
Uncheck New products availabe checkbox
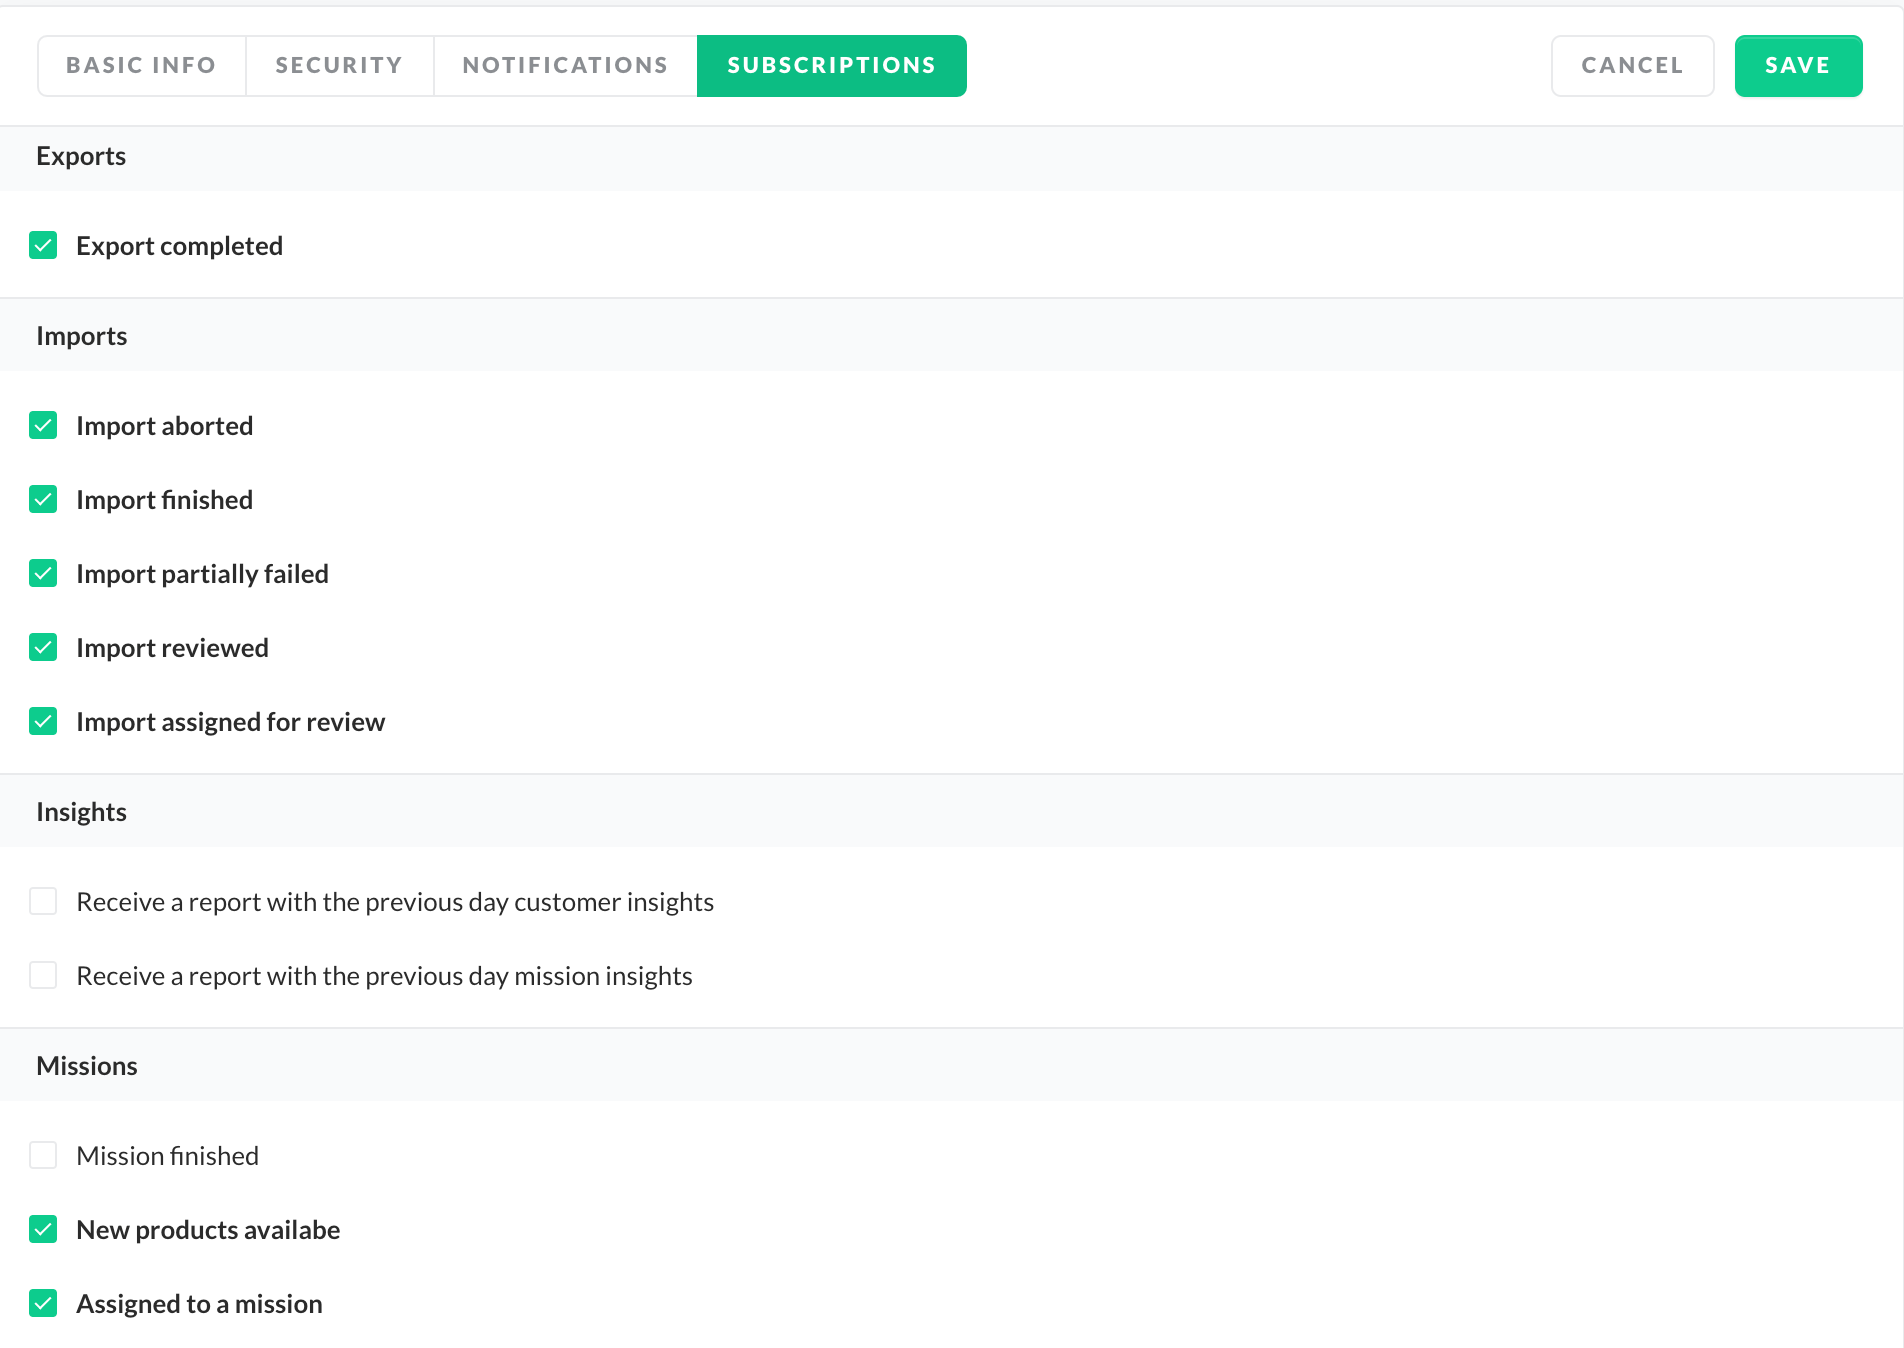click(x=43, y=1230)
